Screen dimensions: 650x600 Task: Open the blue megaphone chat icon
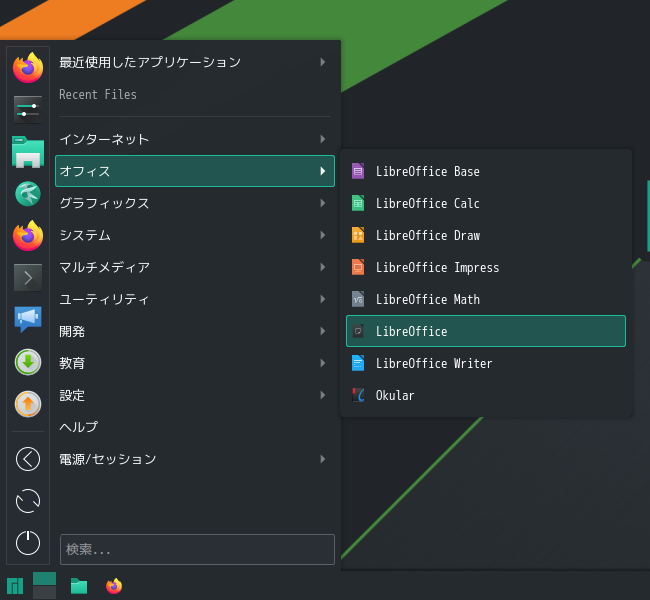[x=28, y=320]
